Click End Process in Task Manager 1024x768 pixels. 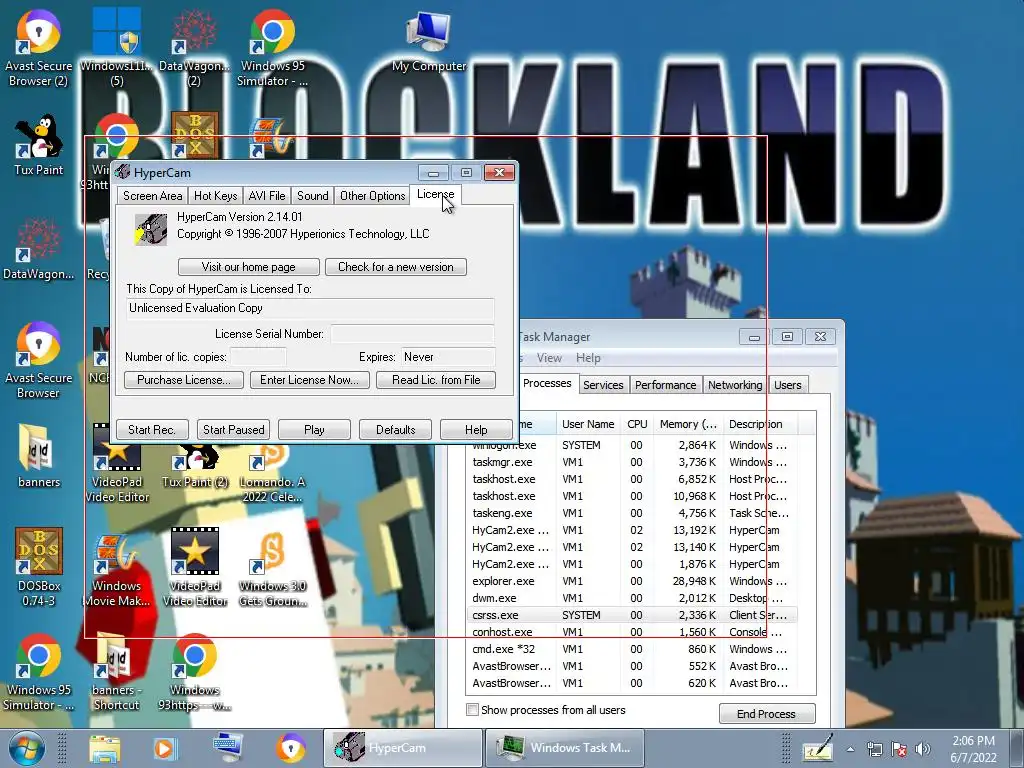[x=767, y=714]
